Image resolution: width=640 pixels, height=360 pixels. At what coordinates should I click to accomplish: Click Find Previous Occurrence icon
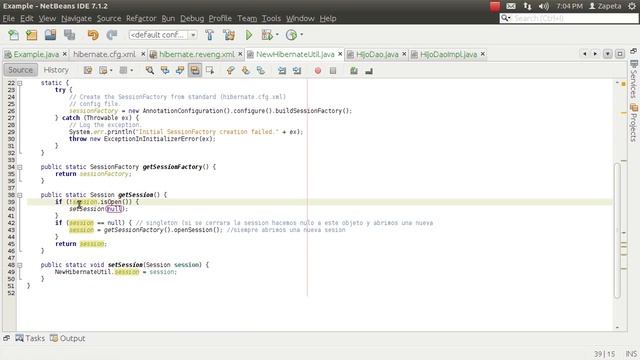165,71
